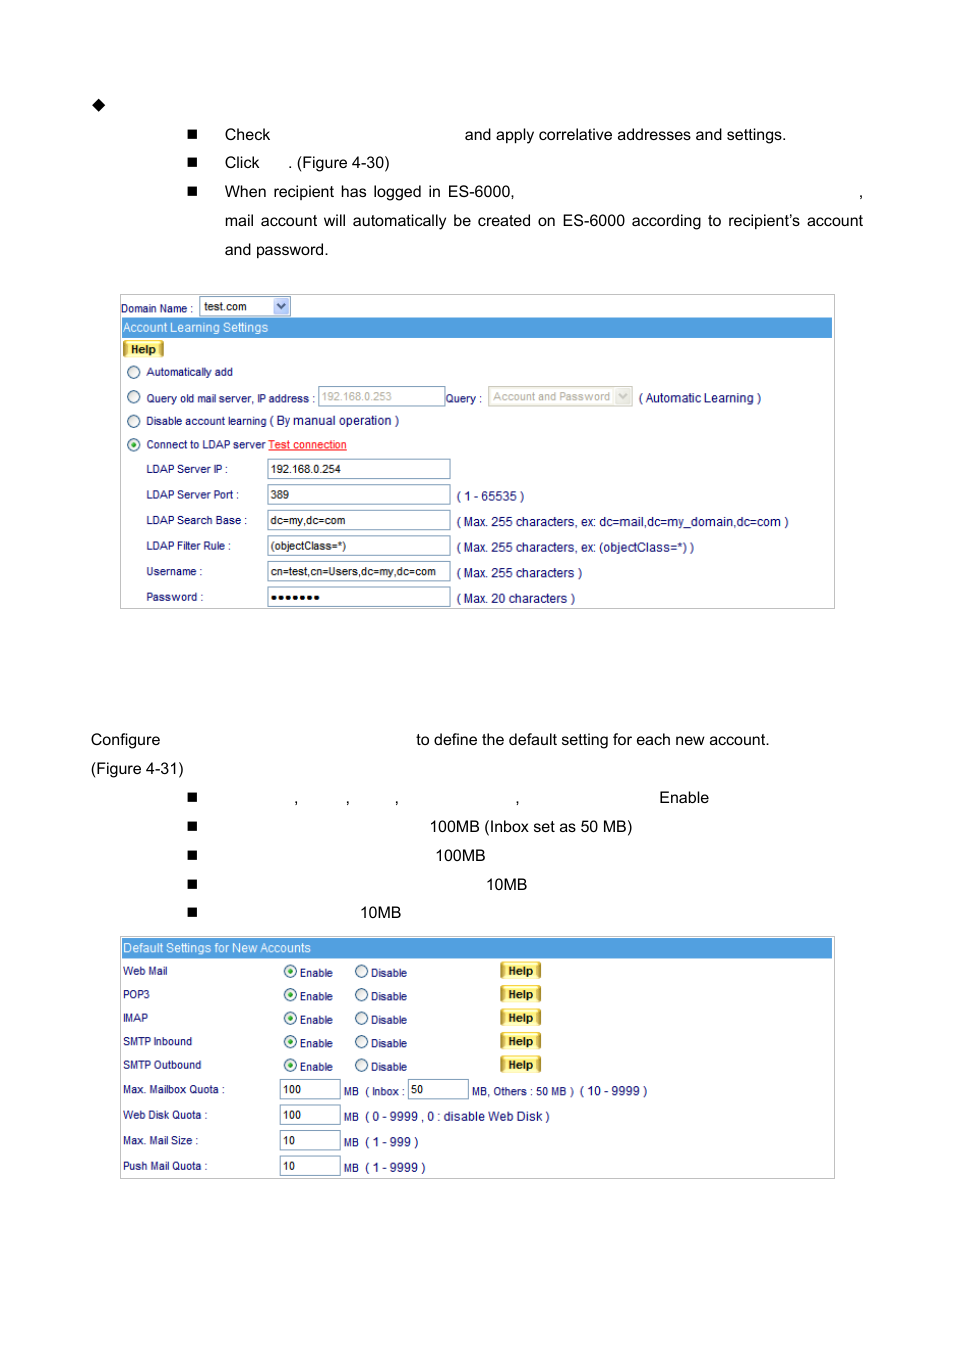
Task: Enable SMTP Inbound for new accounts
Action: tap(290, 1042)
